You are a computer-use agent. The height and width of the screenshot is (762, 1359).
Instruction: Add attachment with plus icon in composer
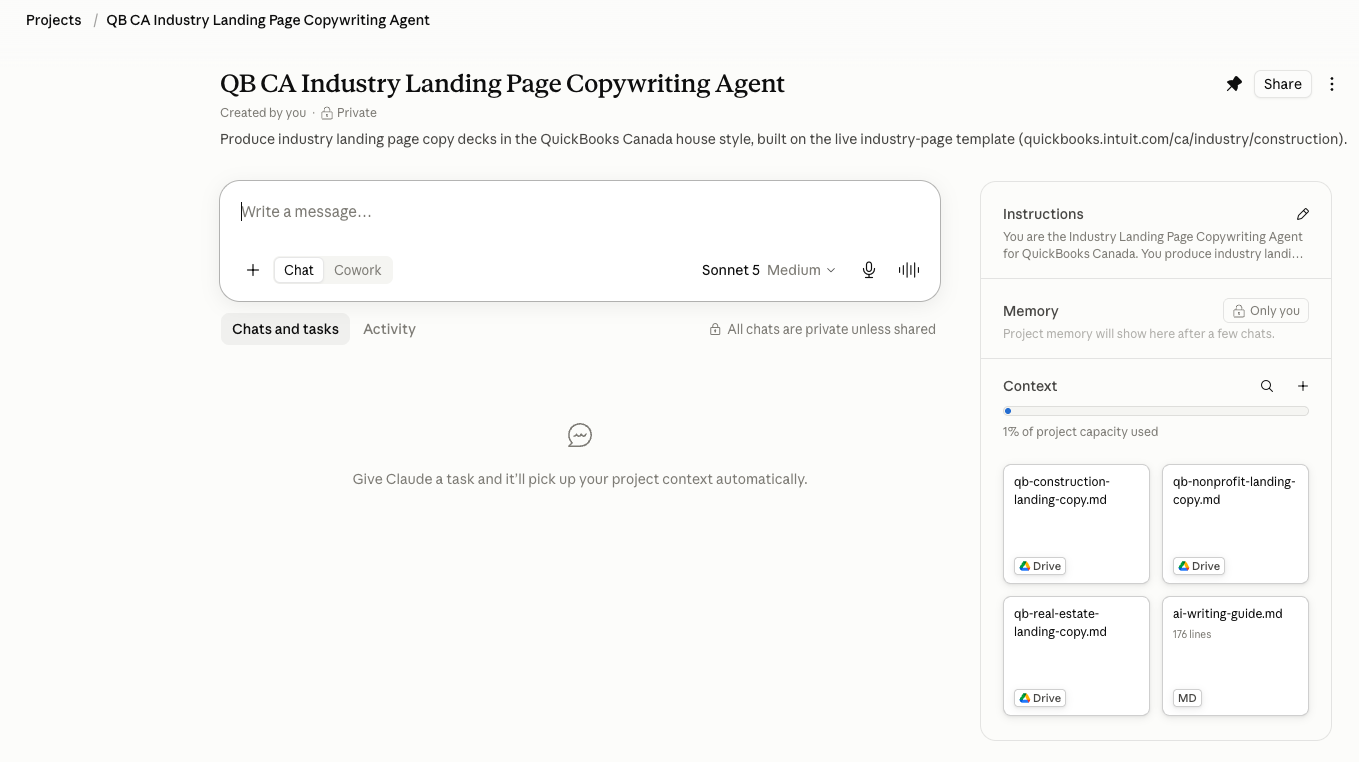[253, 270]
